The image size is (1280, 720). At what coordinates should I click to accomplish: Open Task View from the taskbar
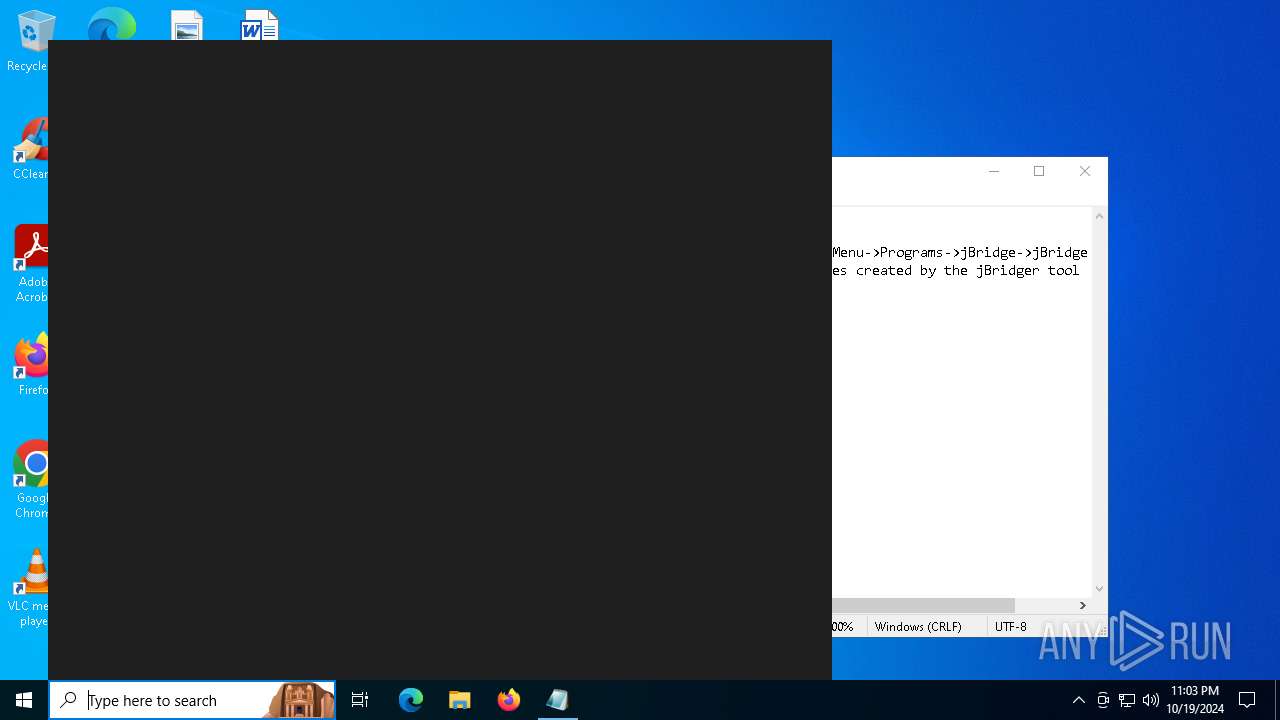[x=360, y=700]
